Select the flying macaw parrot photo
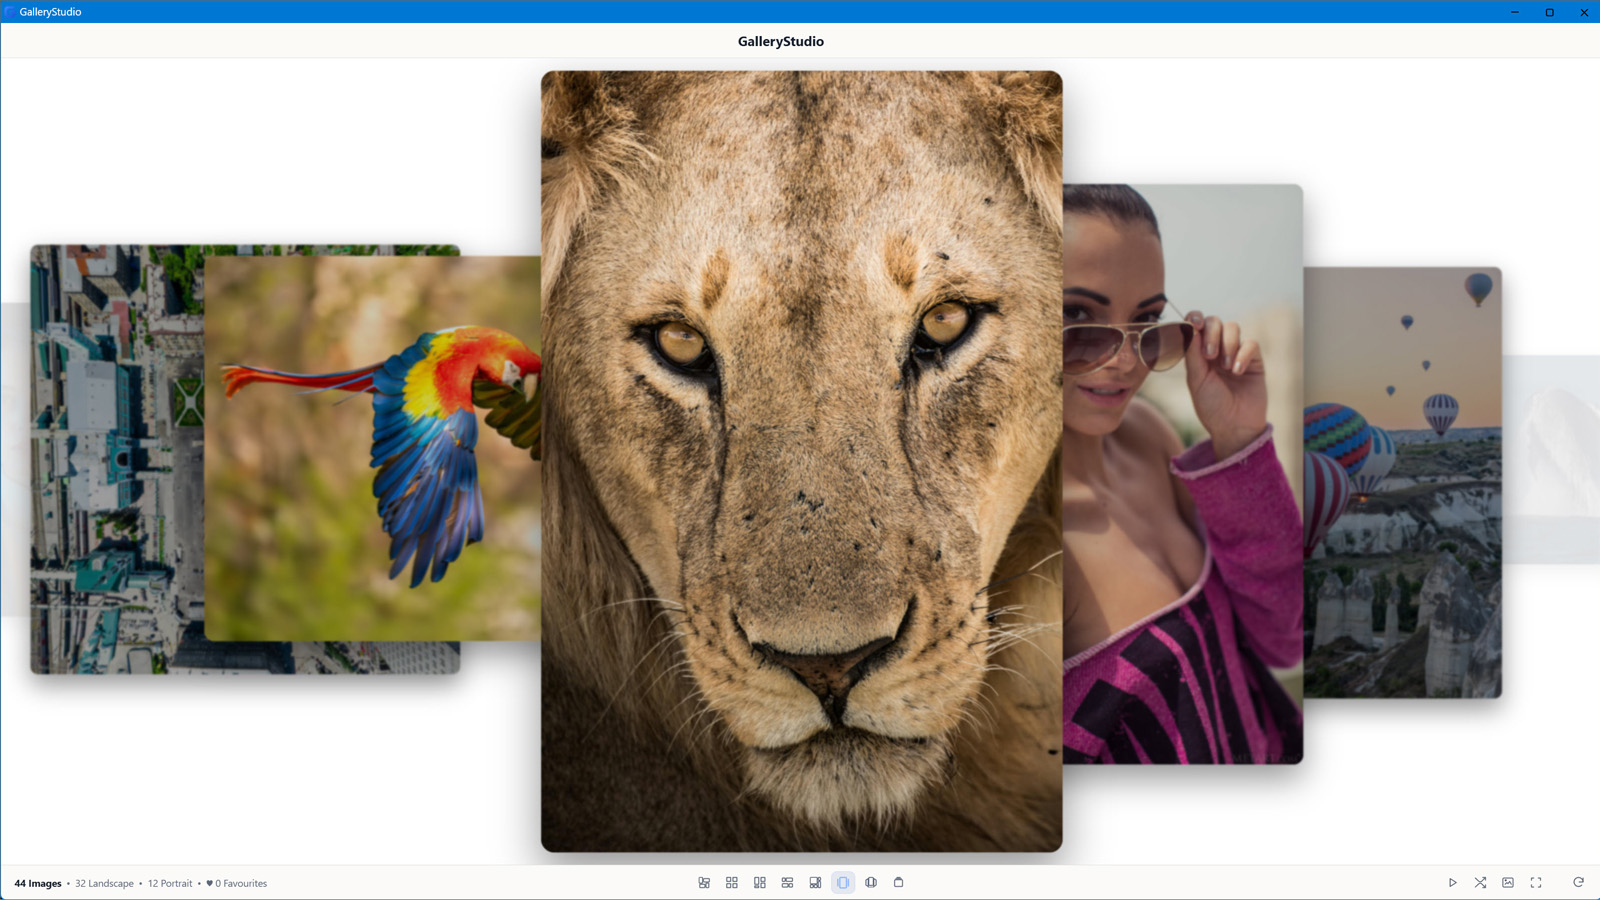1600x900 pixels. click(x=372, y=448)
